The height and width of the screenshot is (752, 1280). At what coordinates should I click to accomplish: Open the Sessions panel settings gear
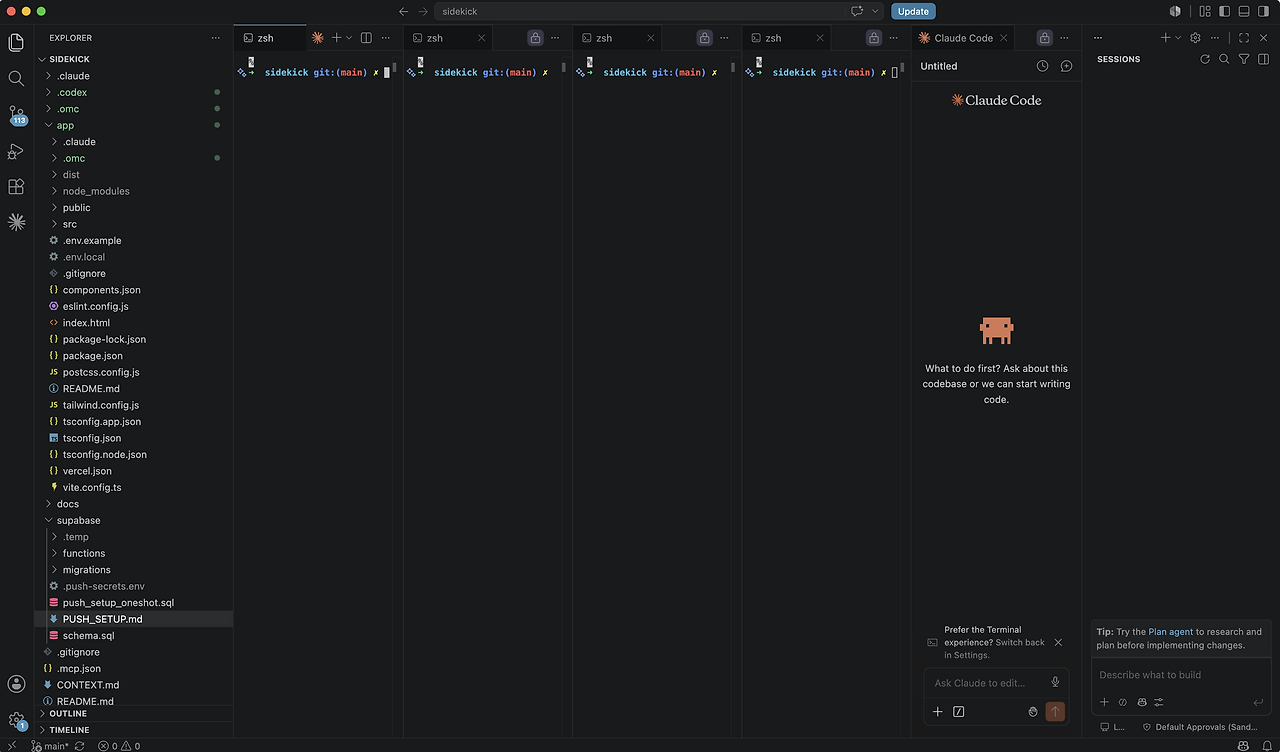[1195, 38]
